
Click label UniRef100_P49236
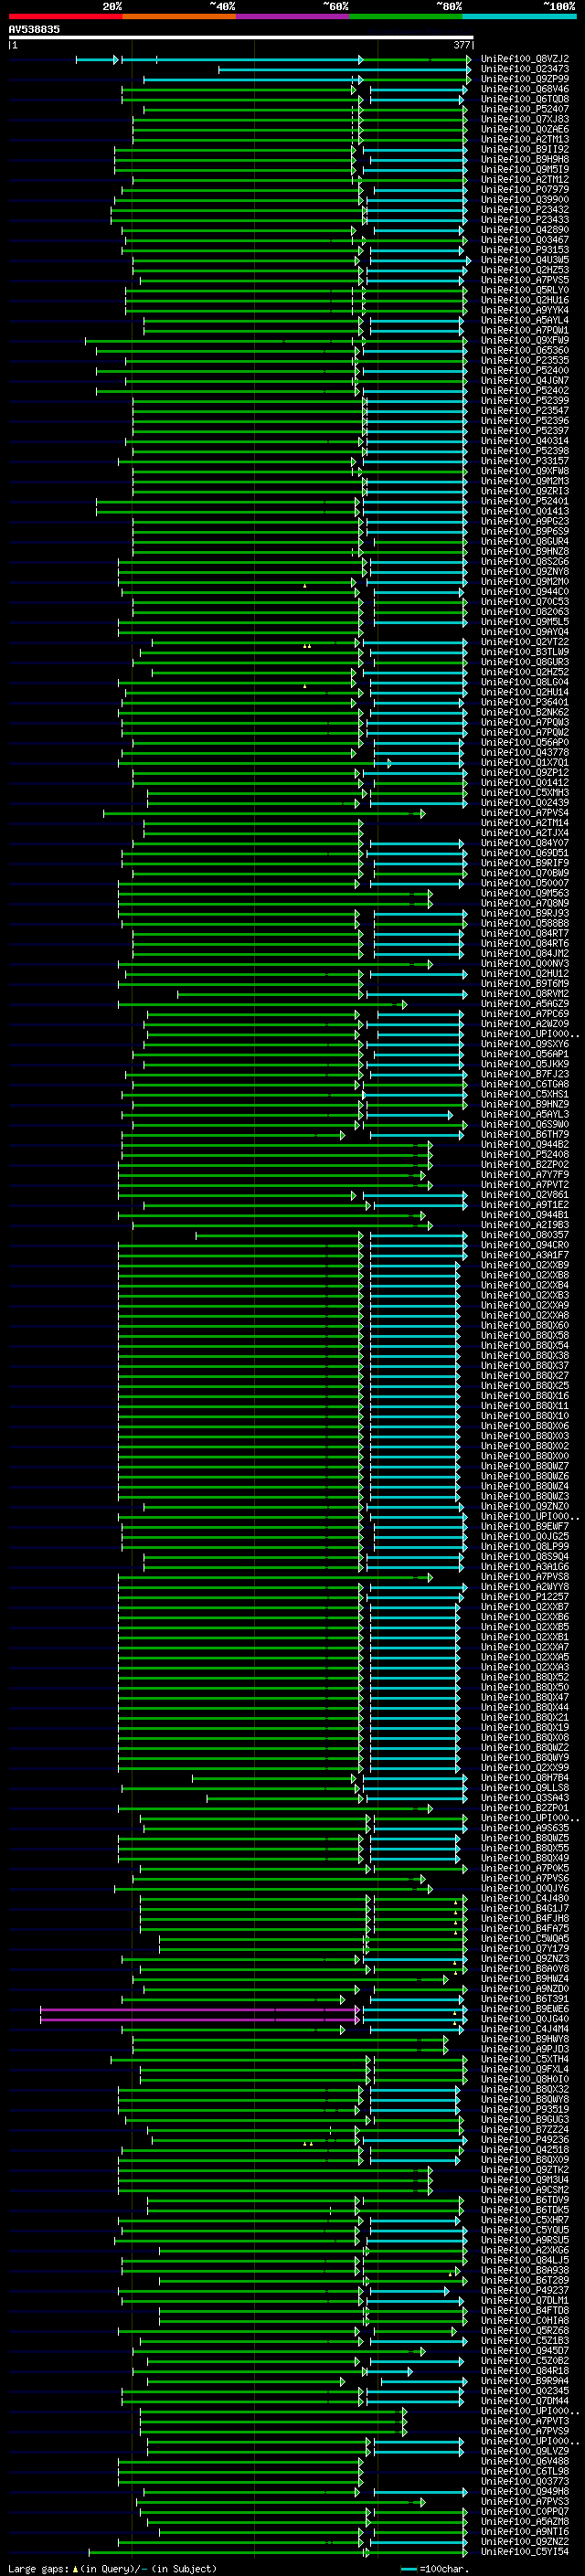[525, 2140]
